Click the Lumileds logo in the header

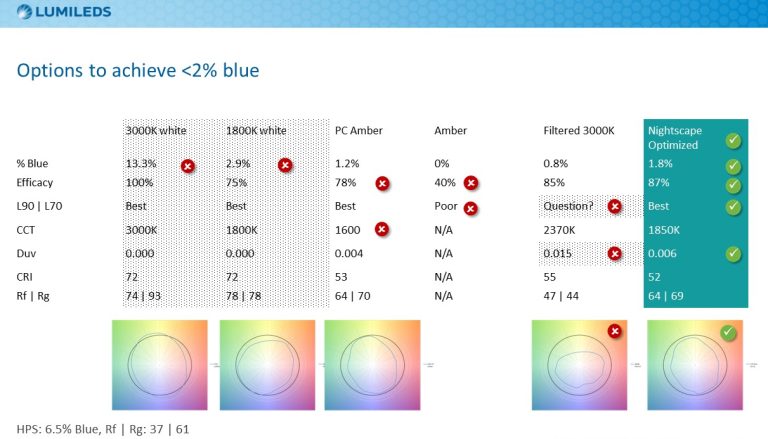[x=64, y=12]
